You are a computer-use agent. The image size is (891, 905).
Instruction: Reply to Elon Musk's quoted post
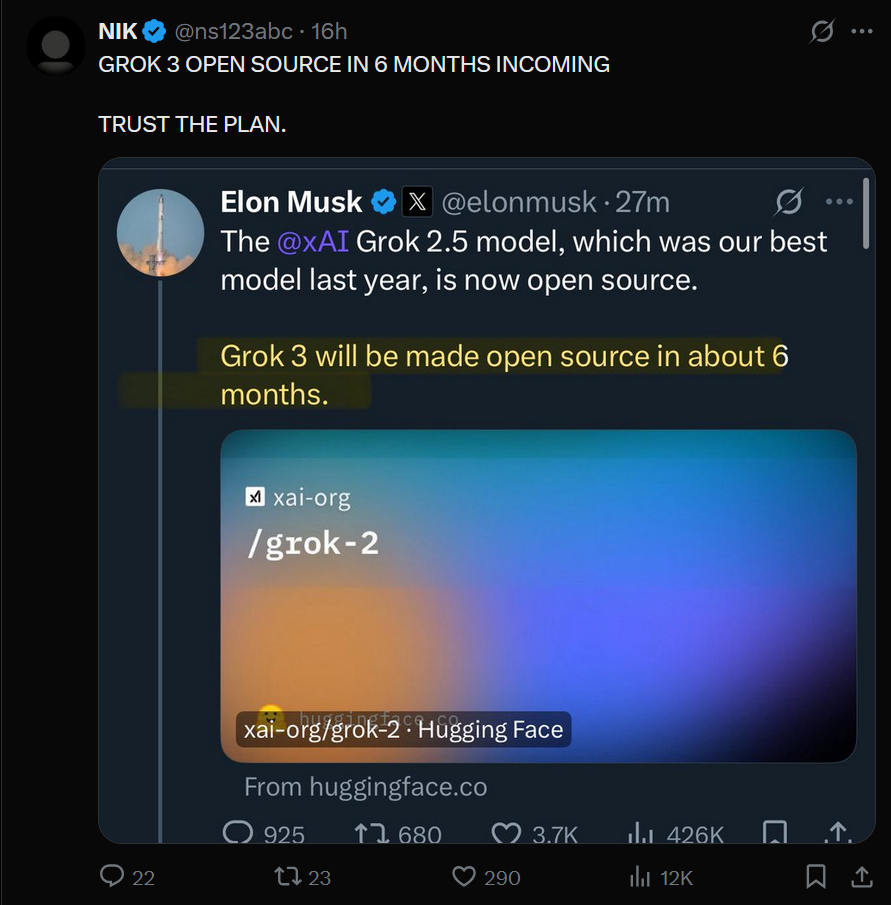237,833
